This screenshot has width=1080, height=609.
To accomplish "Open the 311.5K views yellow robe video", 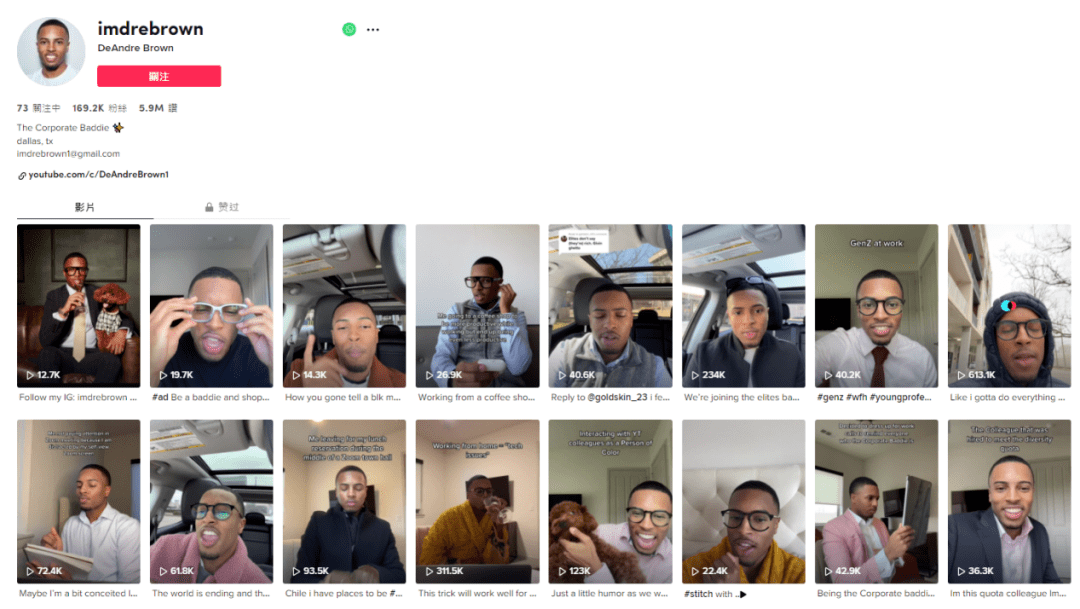I will [477, 502].
